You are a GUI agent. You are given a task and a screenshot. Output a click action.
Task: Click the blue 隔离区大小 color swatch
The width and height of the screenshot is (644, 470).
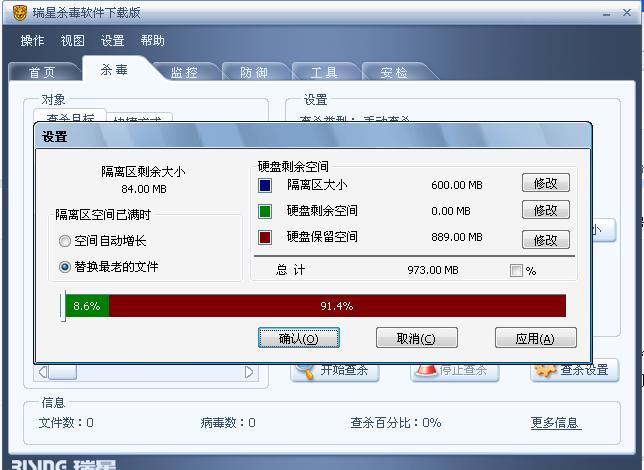tap(265, 185)
